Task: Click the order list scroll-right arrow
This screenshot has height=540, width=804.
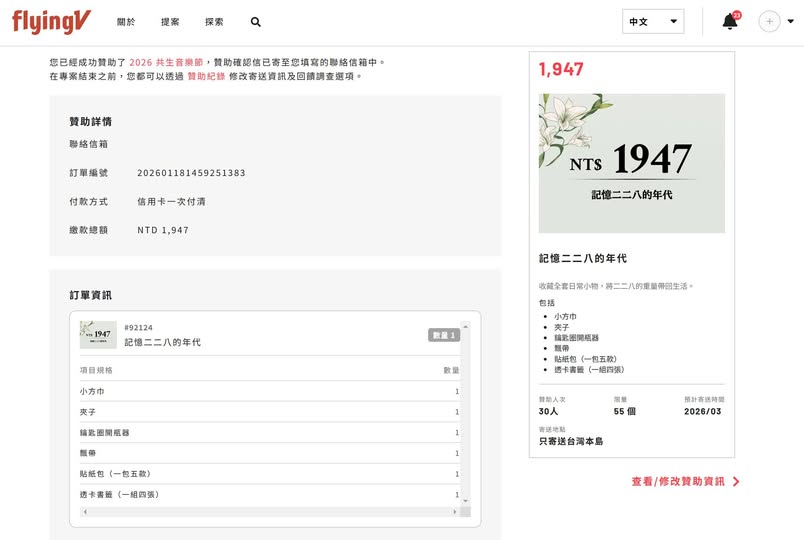Action: [x=455, y=511]
